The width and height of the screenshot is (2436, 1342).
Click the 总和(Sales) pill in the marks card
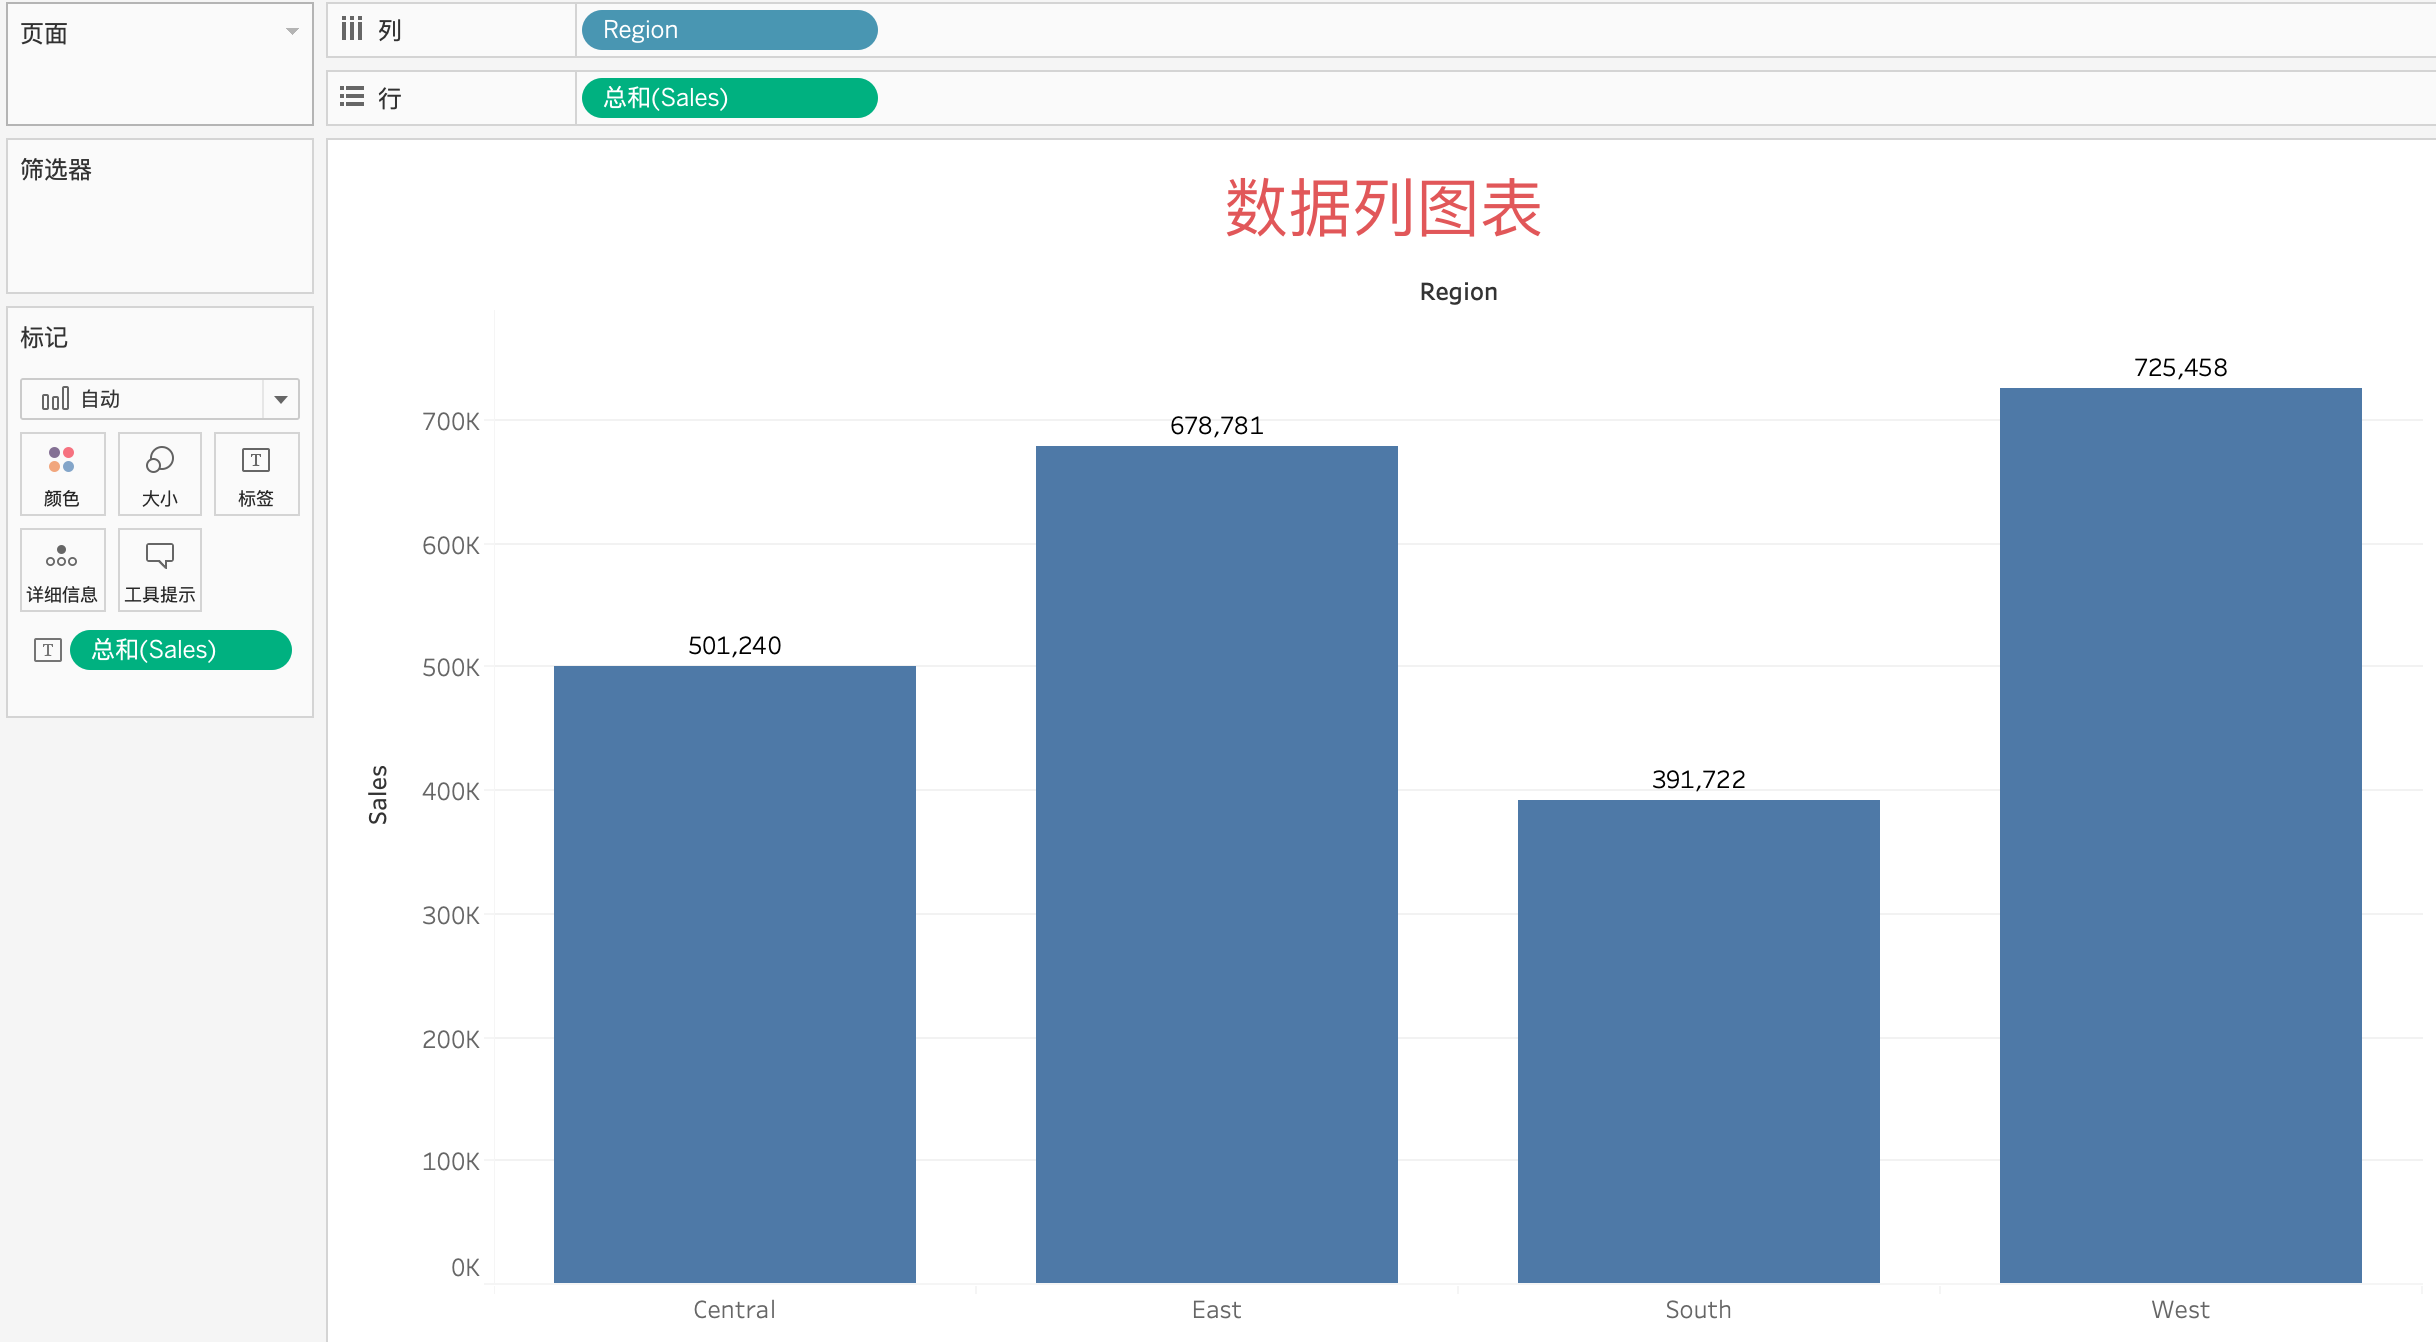click(x=181, y=650)
